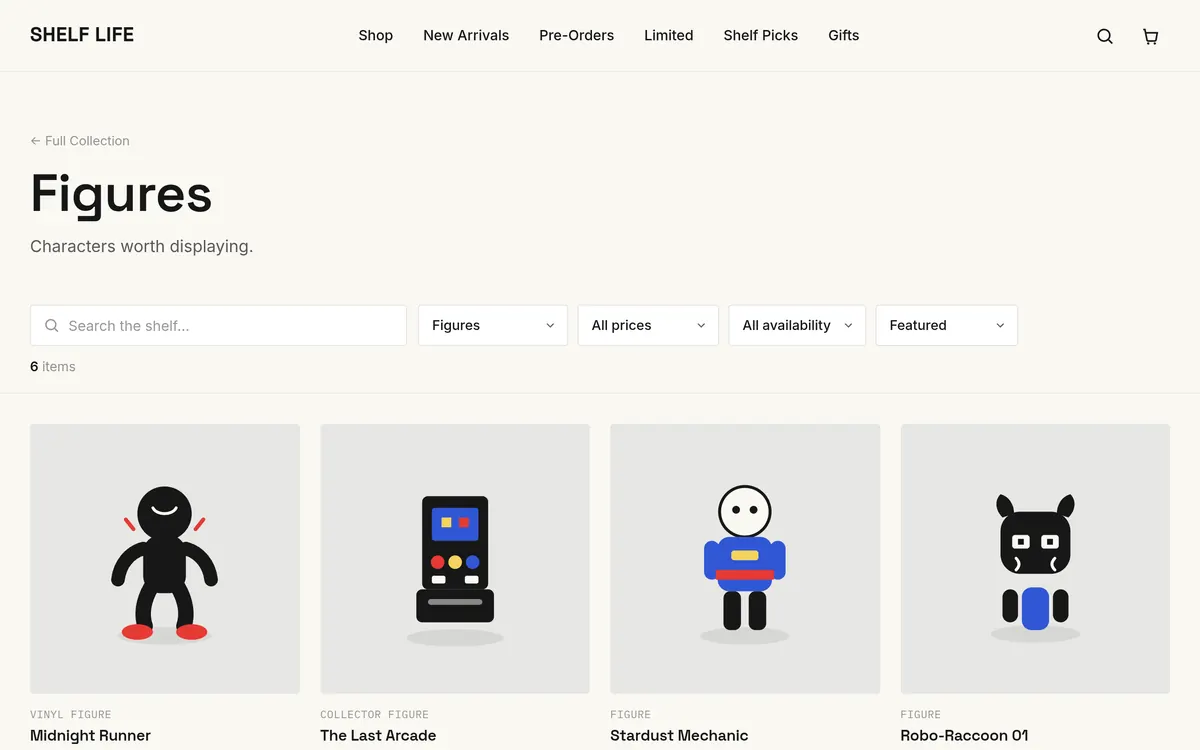The image size is (1200, 750).
Task: Open the search icon in header
Action: click(1105, 36)
